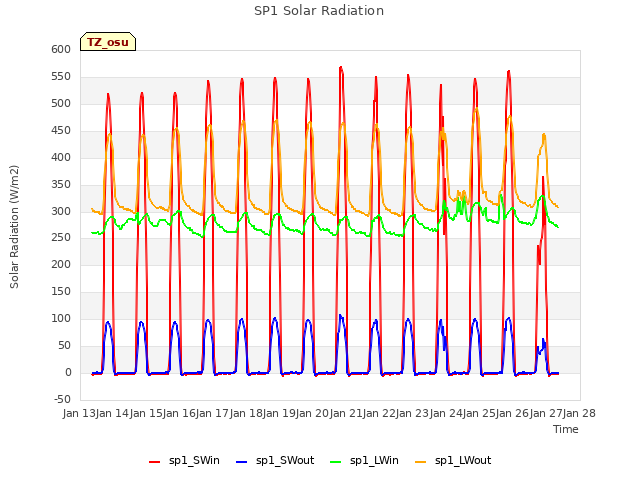640x480 pixels.
Task: Click the 450 y-axis tick label
Action: coord(61,130)
